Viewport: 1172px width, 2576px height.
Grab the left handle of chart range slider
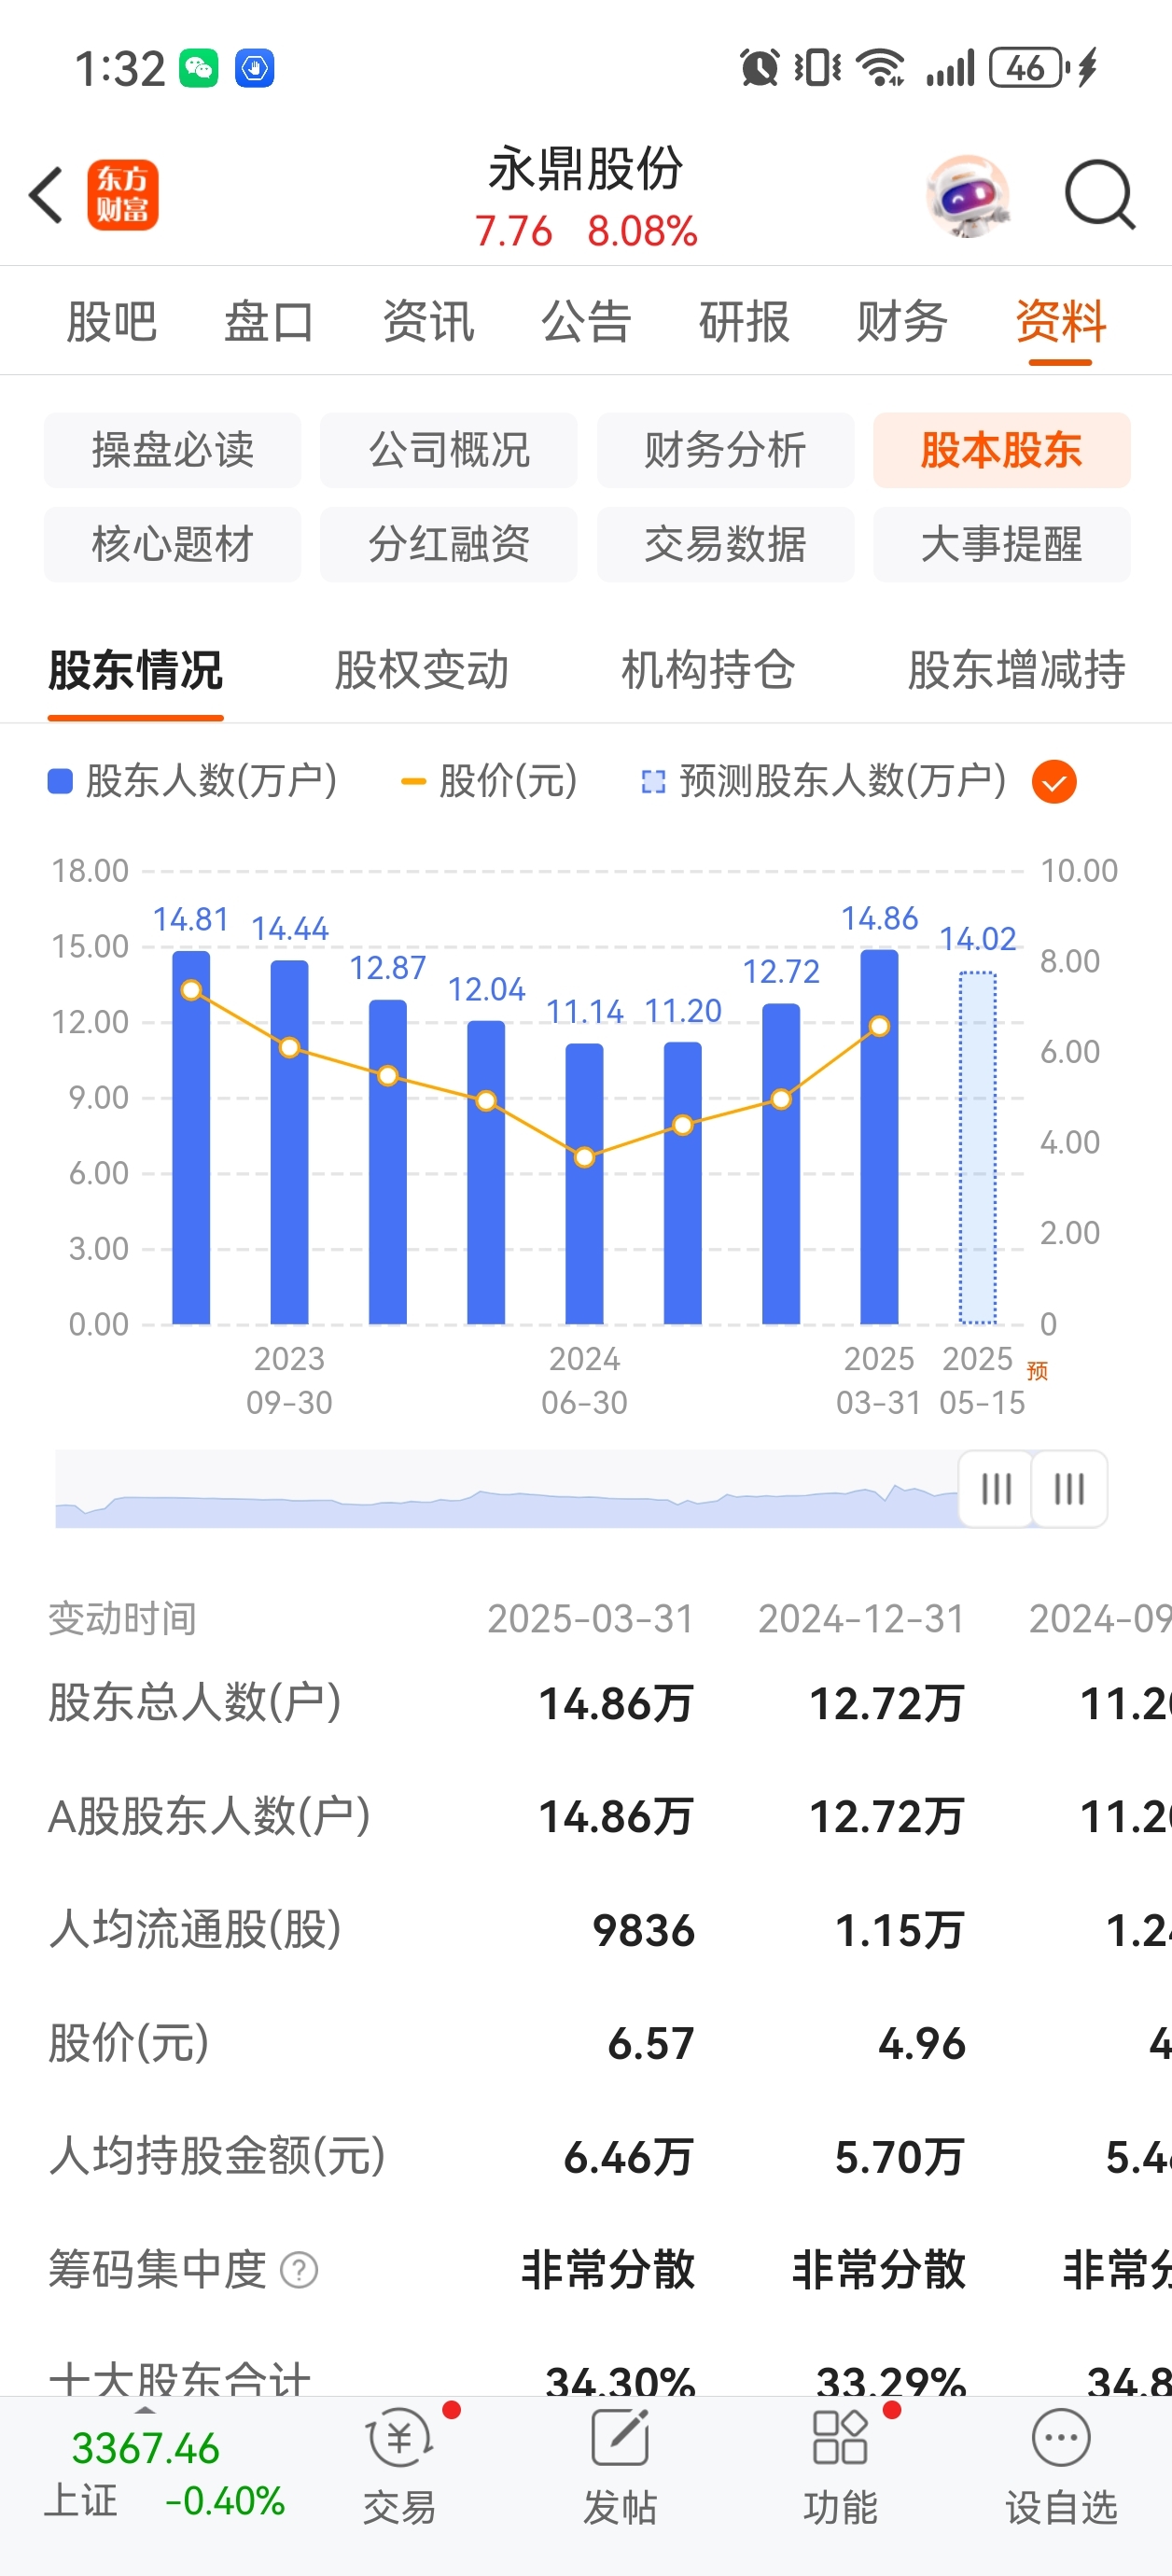tap(996, 1489)
